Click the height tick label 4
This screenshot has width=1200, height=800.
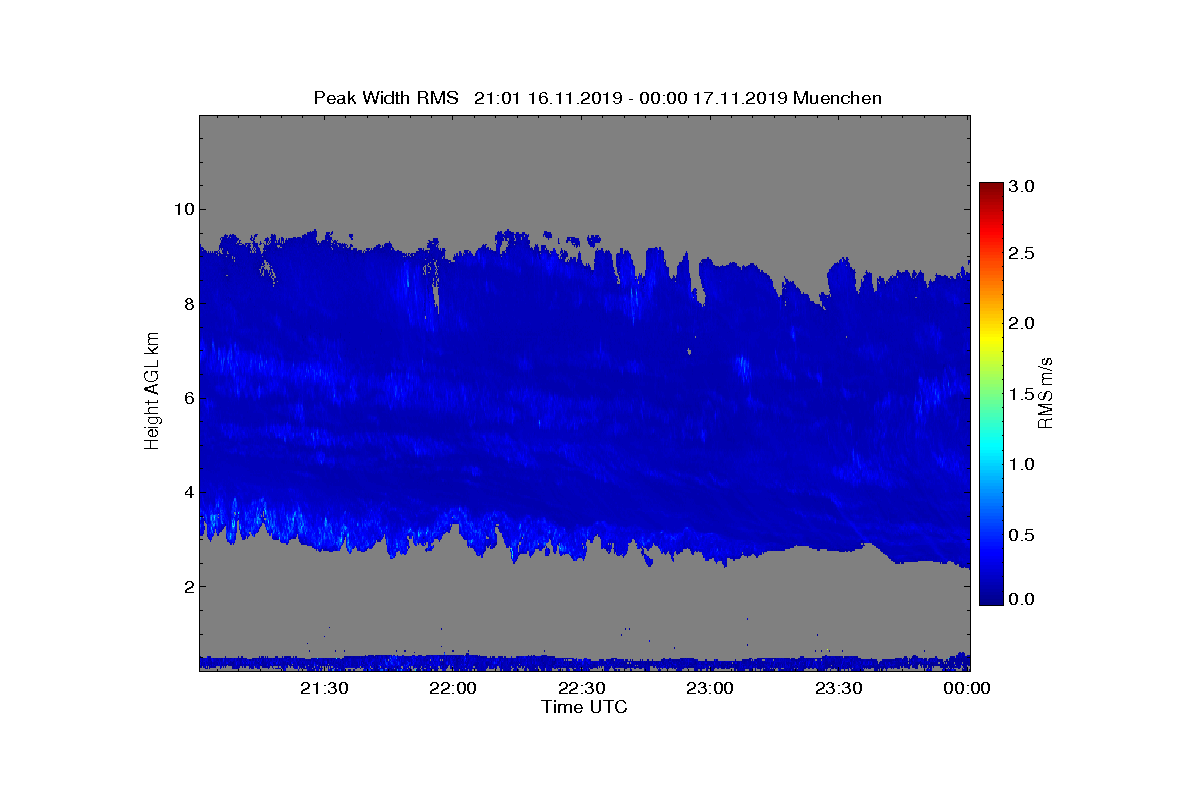tap(187, 492)
